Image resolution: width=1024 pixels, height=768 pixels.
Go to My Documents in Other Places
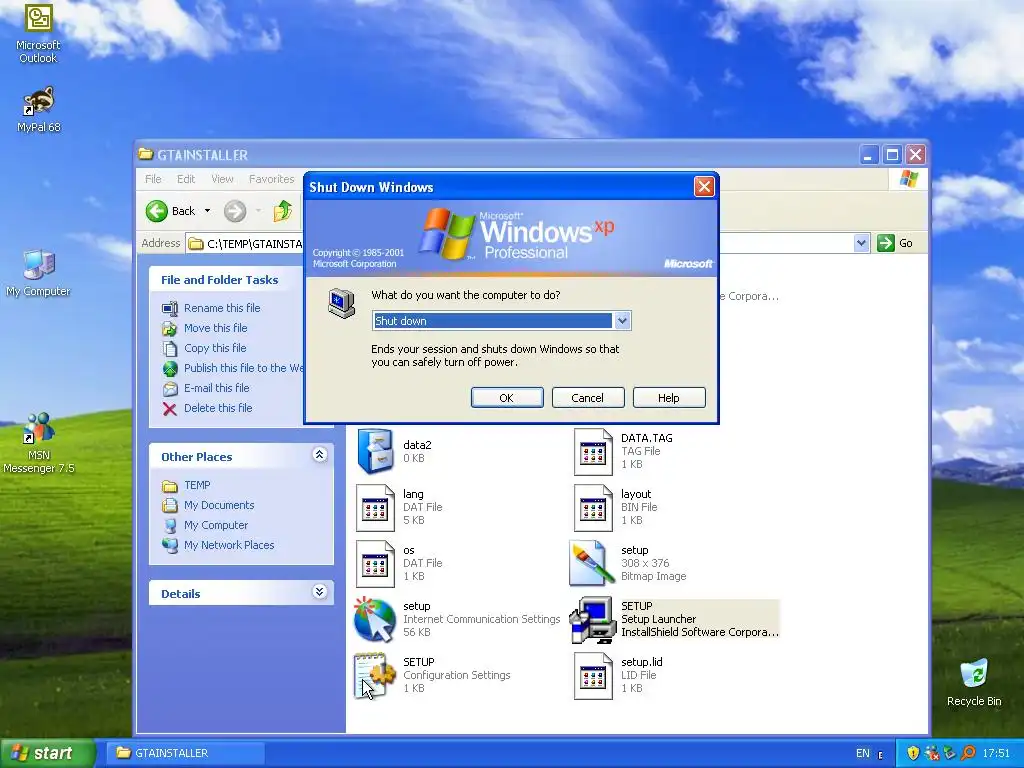pyautogui.click(x=219, y=505)
